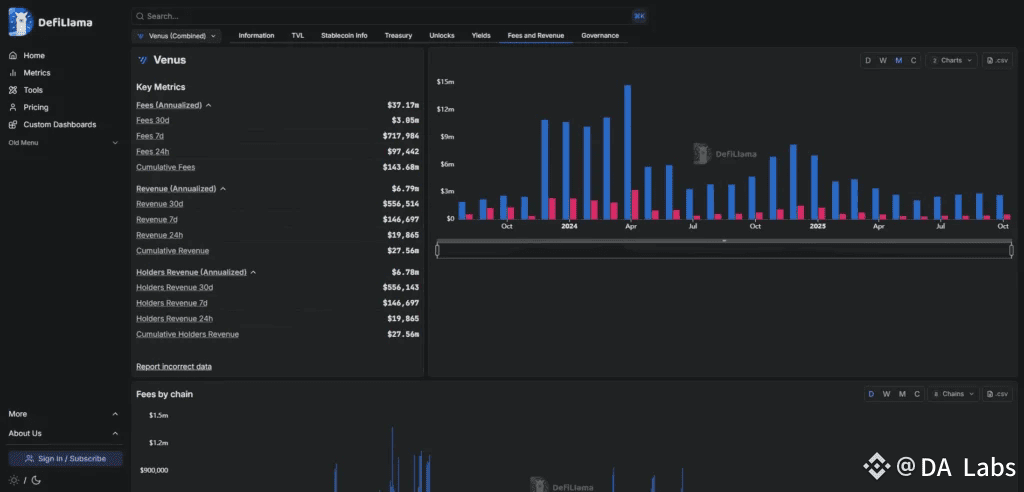
Task: Click the Sign In / Subscribe button
Action: click(65, 459)
